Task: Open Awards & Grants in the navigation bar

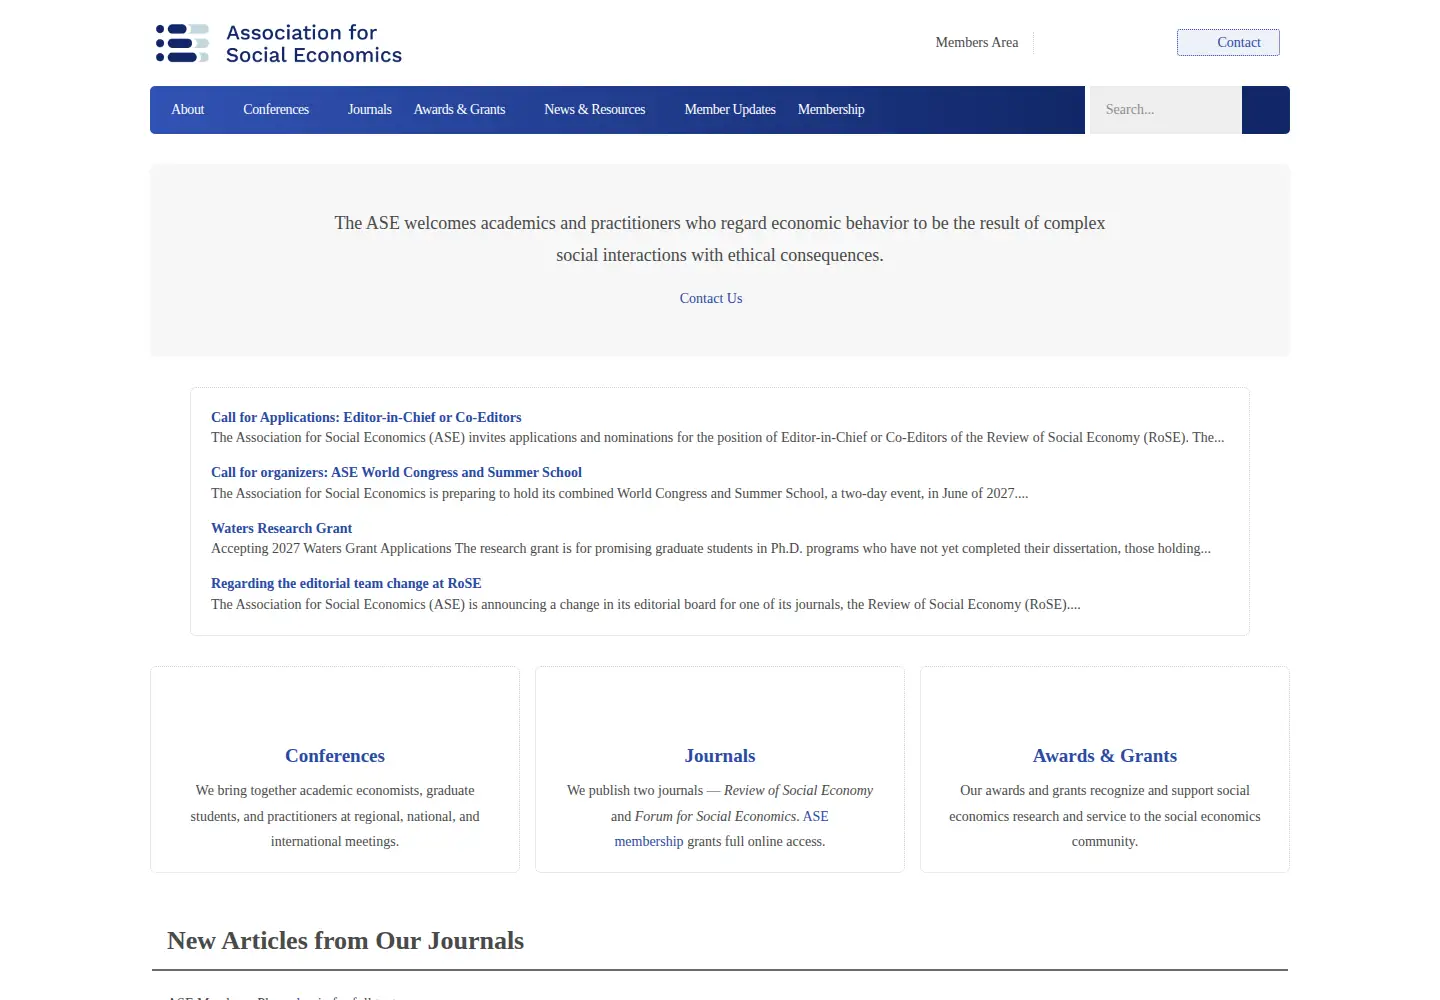Action: 460,110
